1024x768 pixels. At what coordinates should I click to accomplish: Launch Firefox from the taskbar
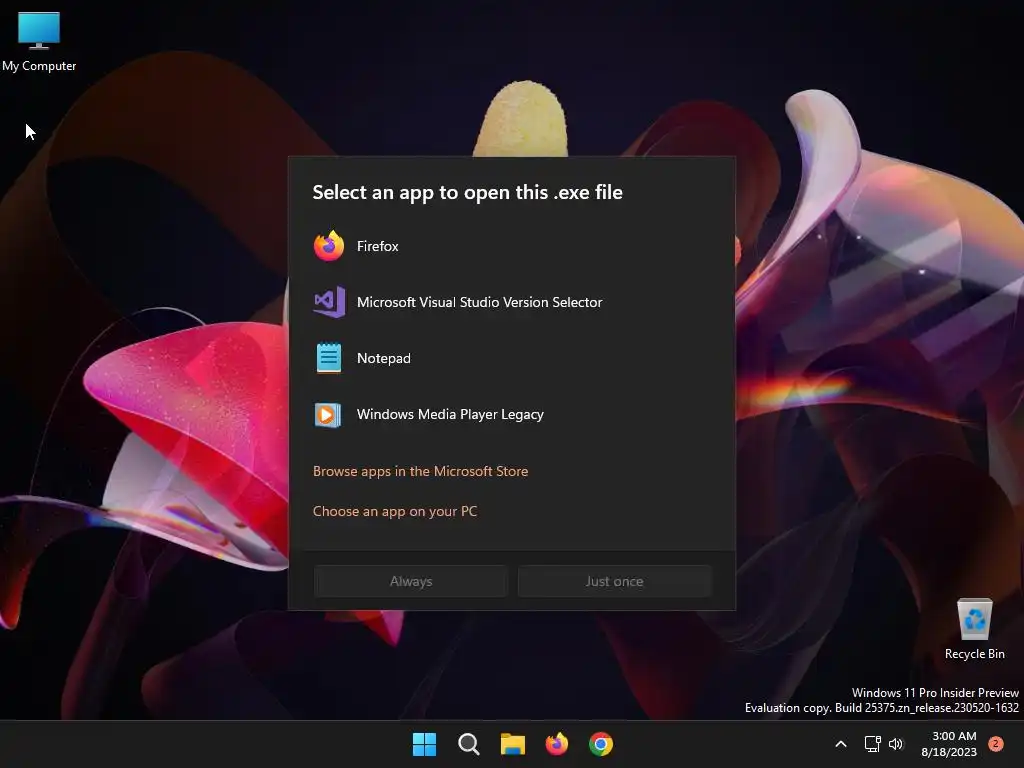(x=556, y=744)
